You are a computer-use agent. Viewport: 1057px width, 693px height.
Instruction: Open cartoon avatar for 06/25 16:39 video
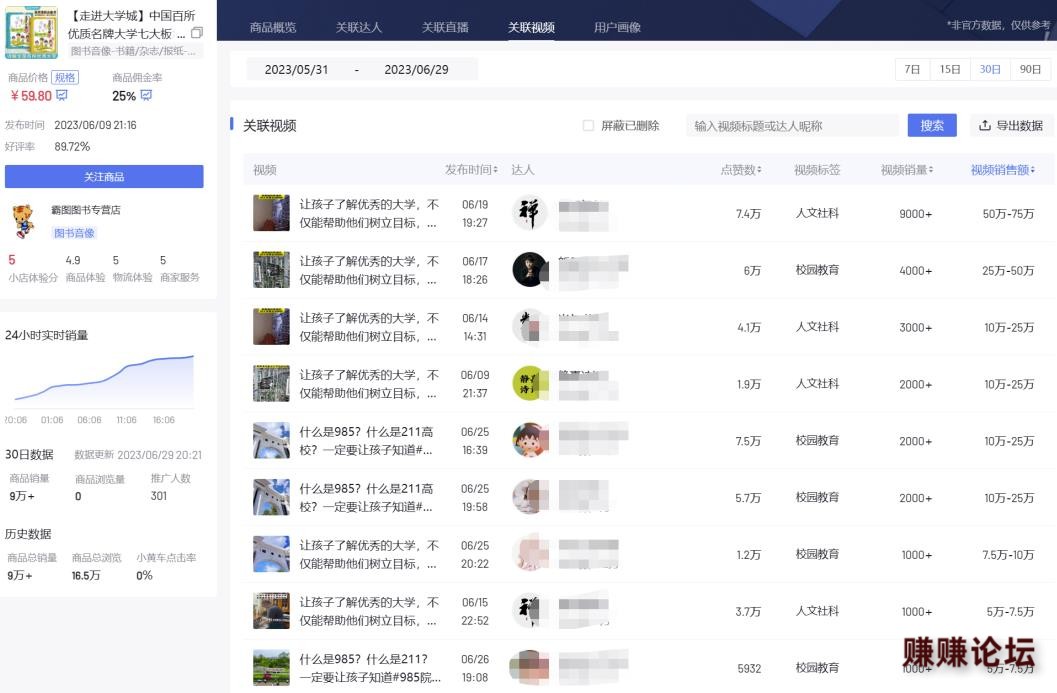[529, 440]
